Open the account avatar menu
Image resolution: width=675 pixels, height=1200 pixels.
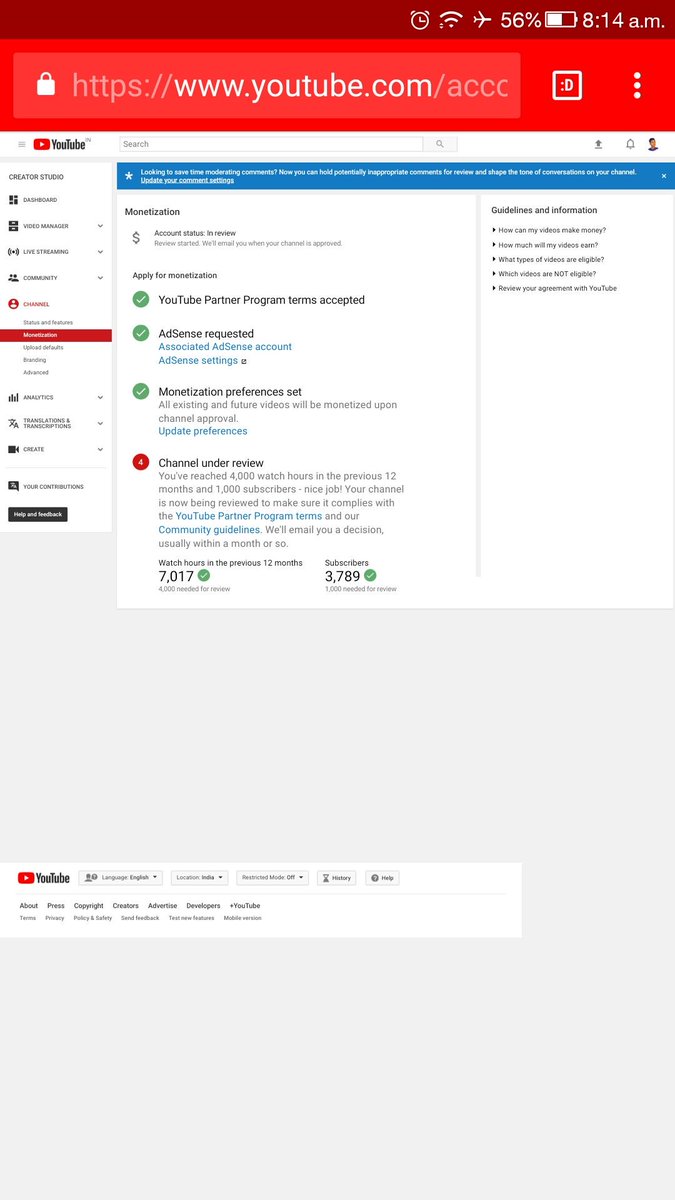[x=653, y=144]
